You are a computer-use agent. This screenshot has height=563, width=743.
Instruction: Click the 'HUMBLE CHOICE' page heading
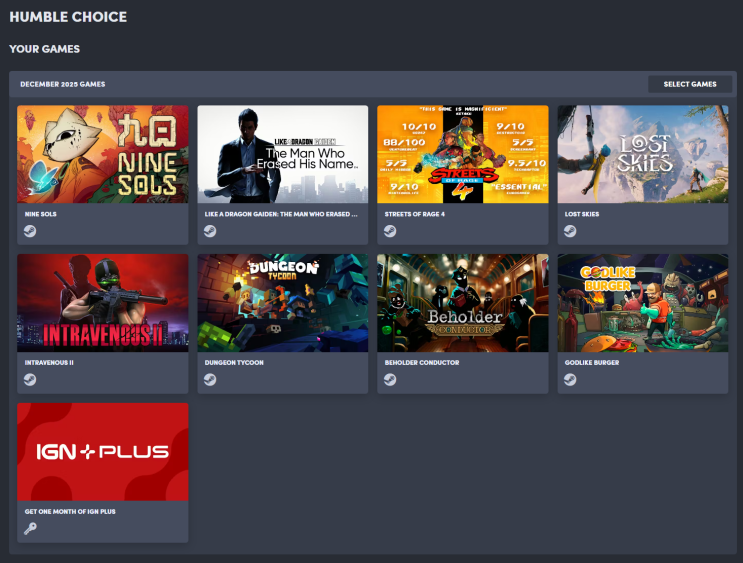point(68,17)
